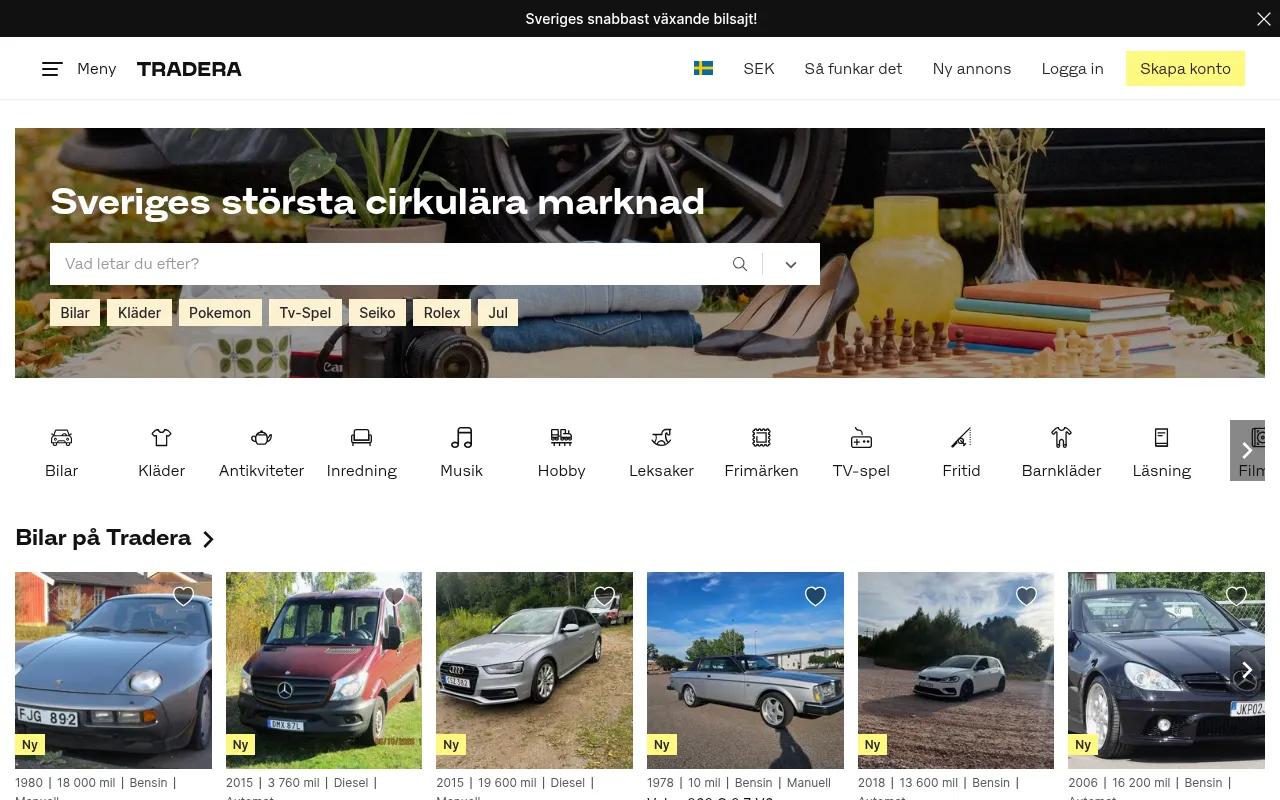Click the Vad letar du efter search field

tap(390, 264)
